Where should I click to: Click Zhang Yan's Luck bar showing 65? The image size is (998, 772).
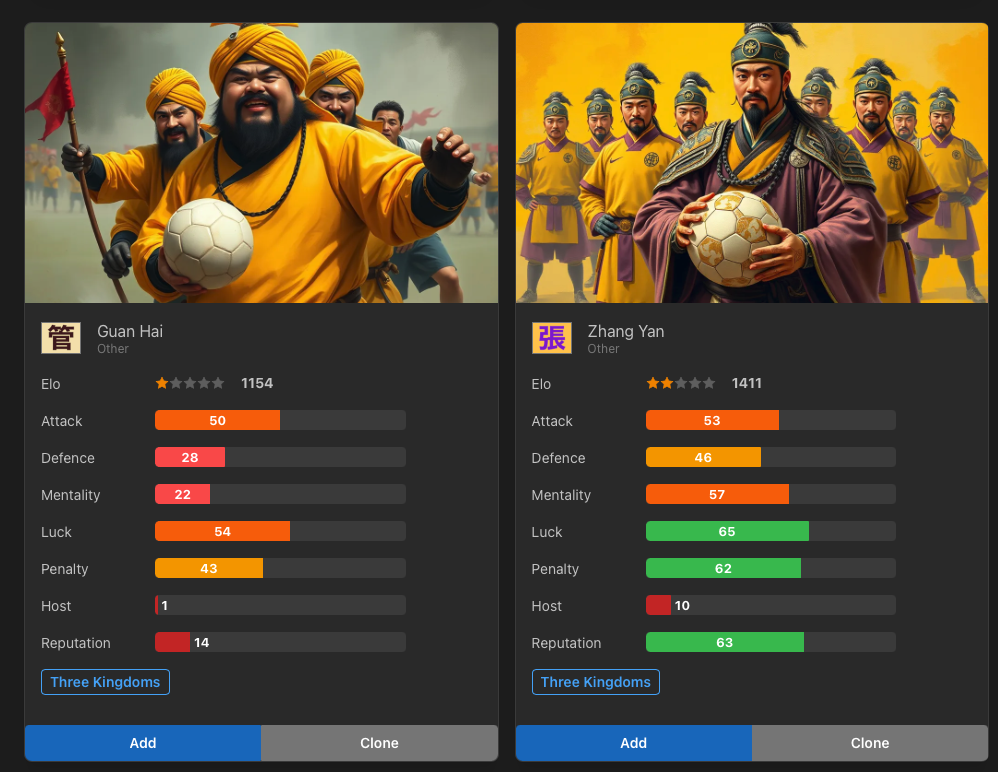point(771,531)
